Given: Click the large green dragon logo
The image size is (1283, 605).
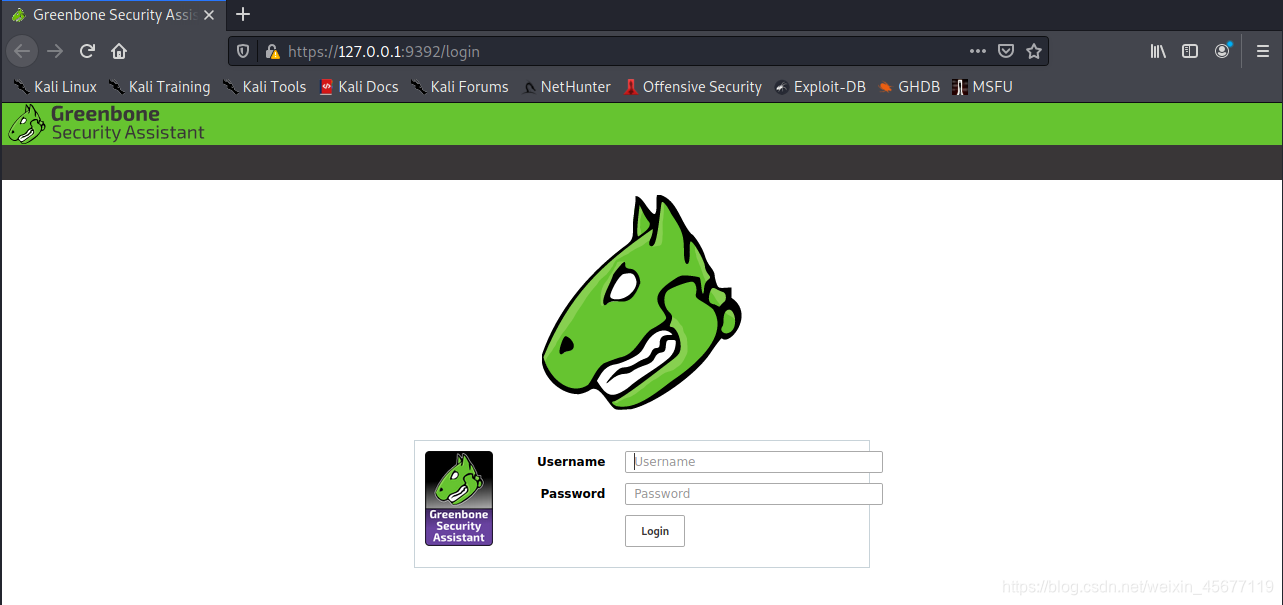Looking at the screenshot, I should point(641,302).
